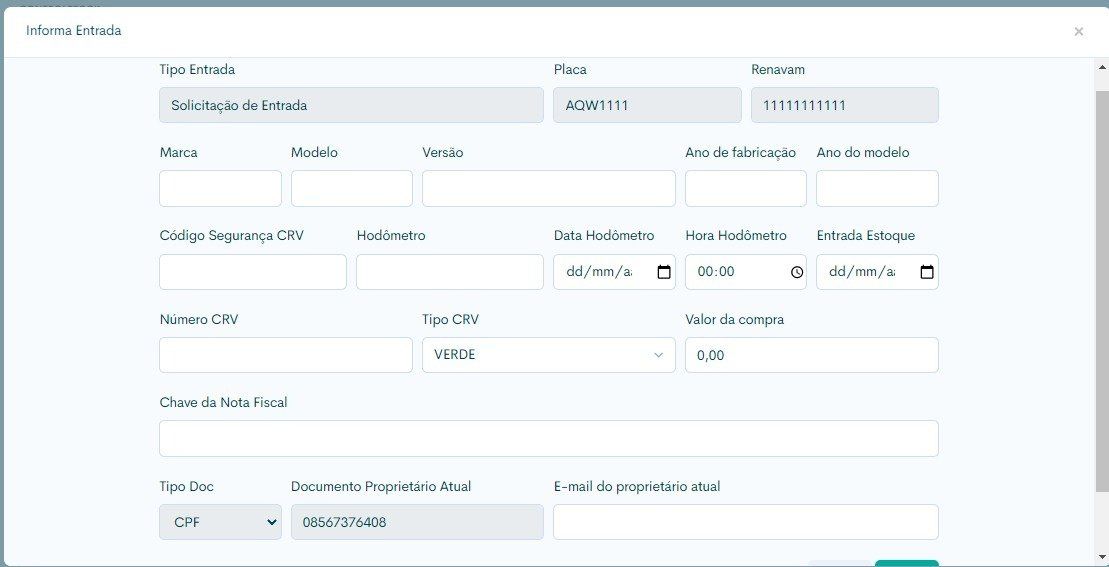Select the Versão input box
This screenshot has height=567, width=1109.
pyautogui.click(x=548, y=188)
